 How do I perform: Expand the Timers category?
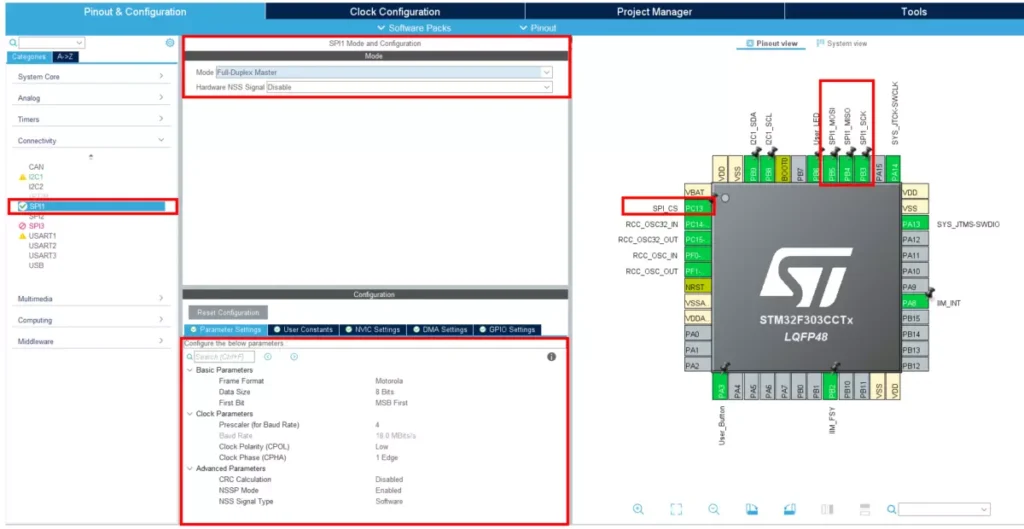point(90,119)
